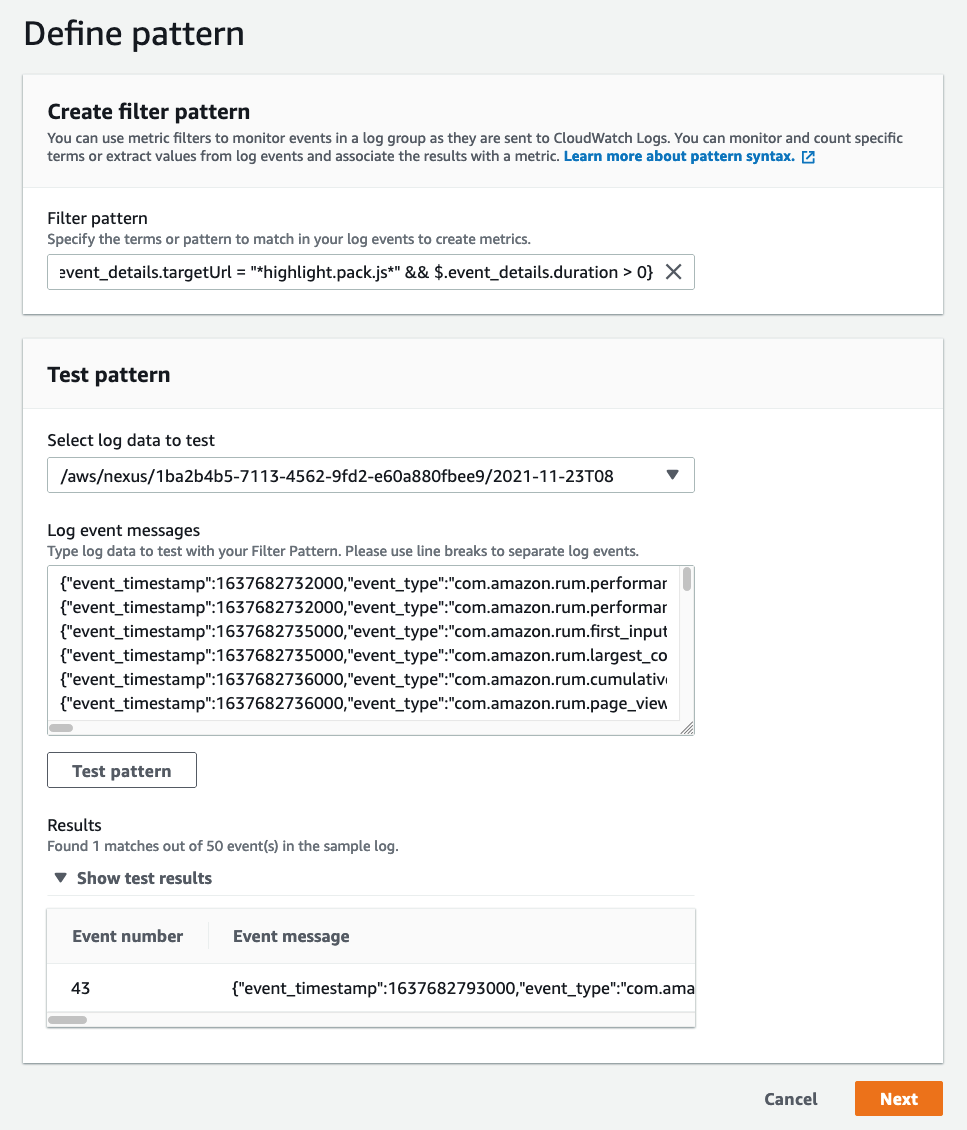Screen dimensions: 967x1130
Task: Select Cancel to discard the pattern
Action: (x=790, y=1098)
